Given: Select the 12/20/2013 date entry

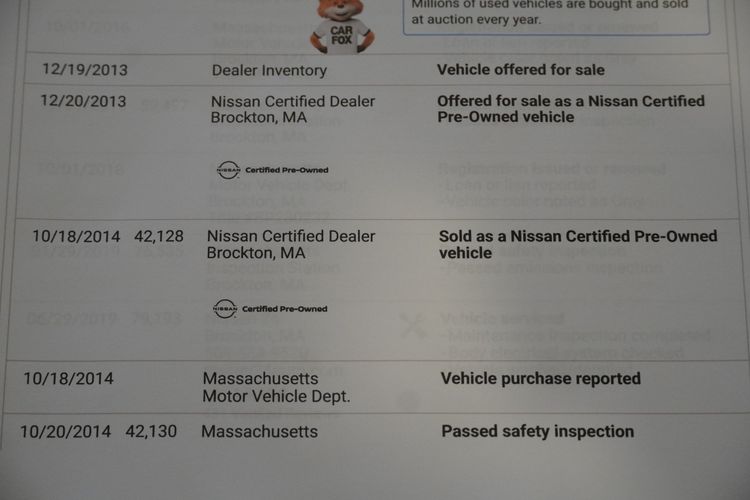Looking at the screenshot, I should (84, 101).
